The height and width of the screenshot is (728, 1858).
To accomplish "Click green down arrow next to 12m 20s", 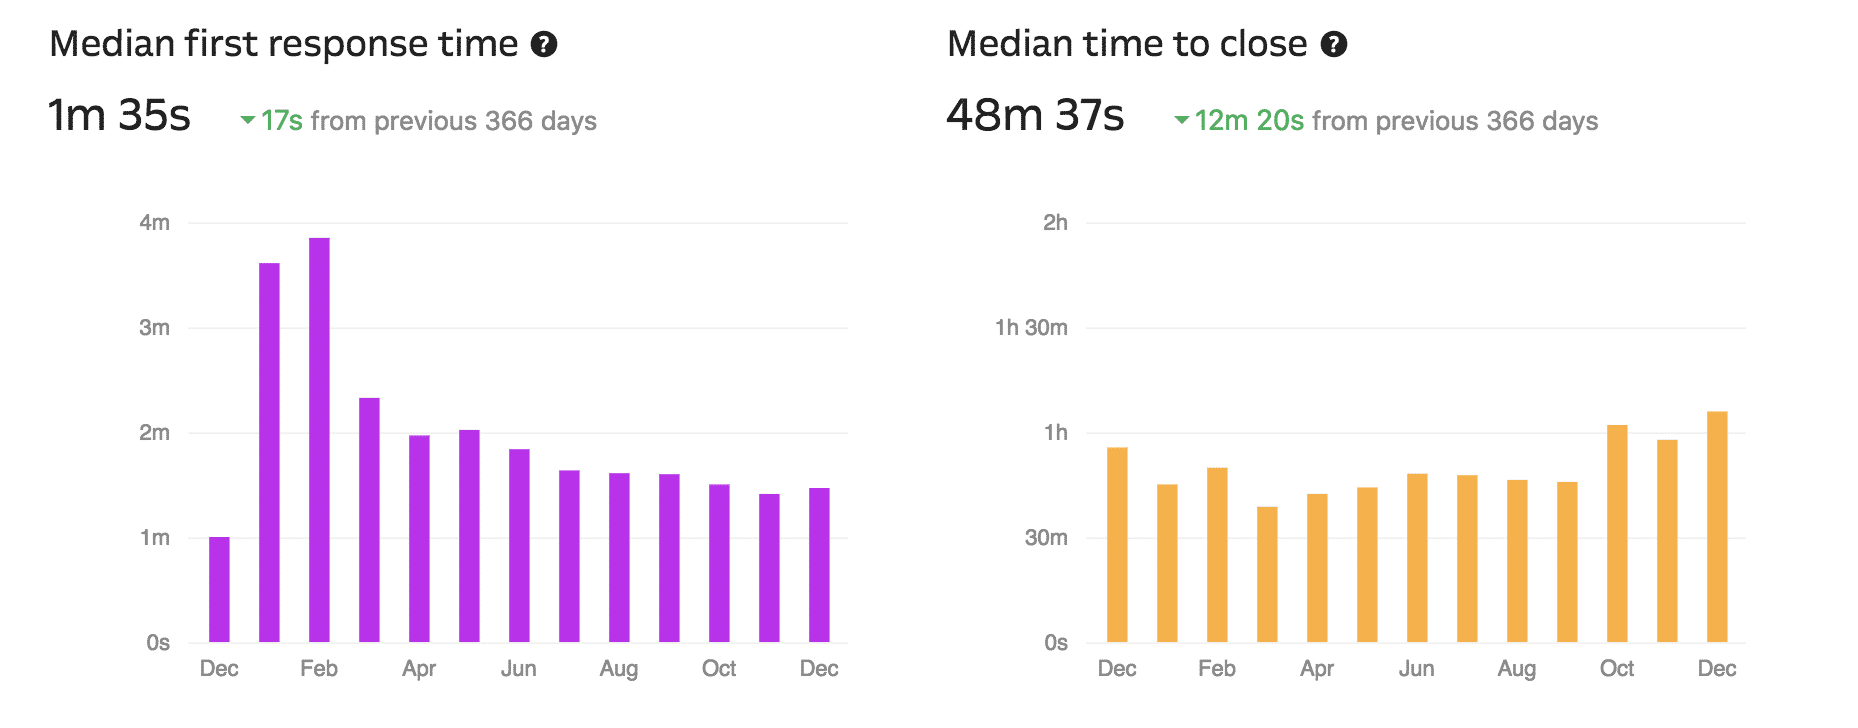I will click(1181, 121).
